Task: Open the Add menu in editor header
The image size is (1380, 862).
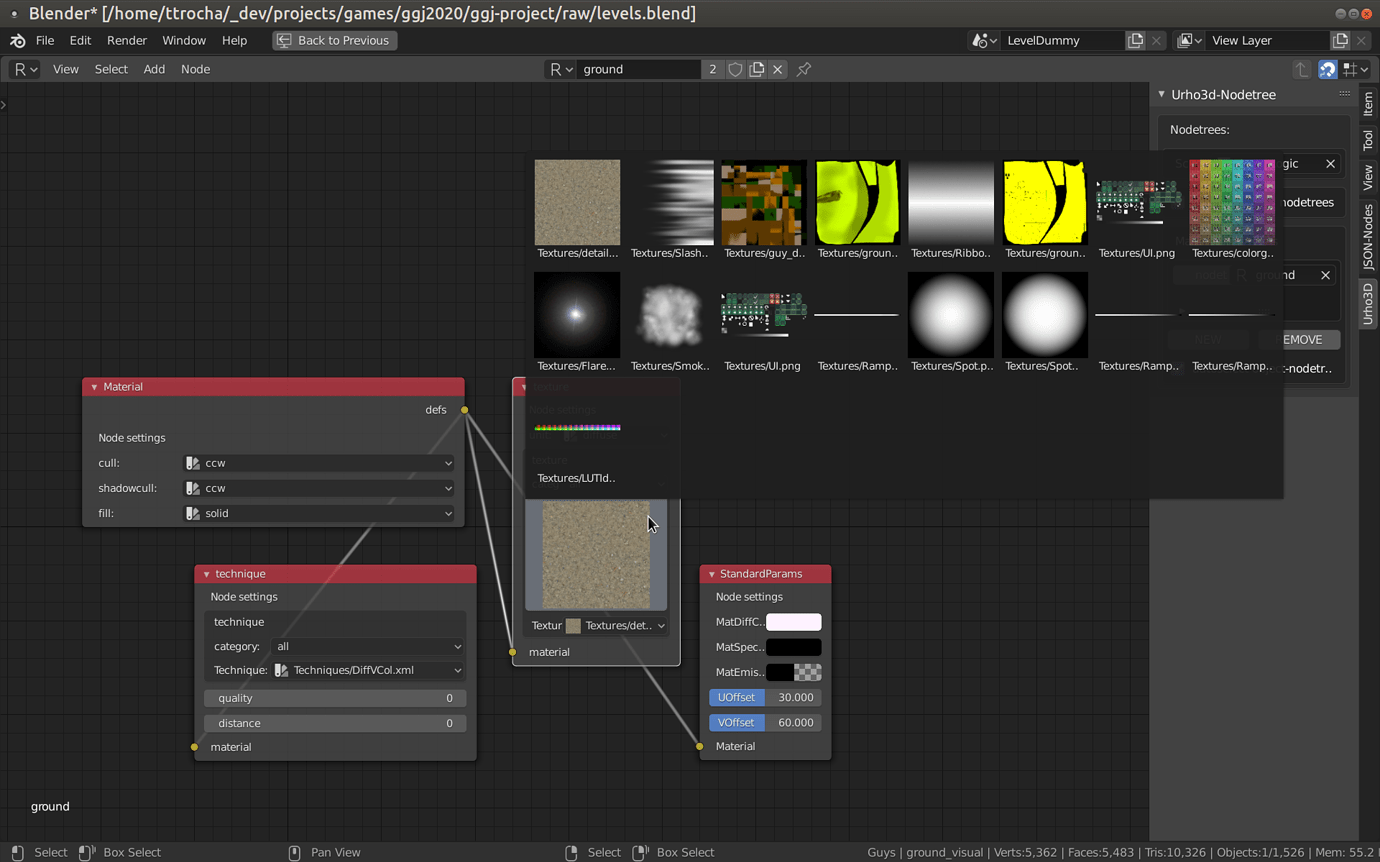Action: coord(154,69)
